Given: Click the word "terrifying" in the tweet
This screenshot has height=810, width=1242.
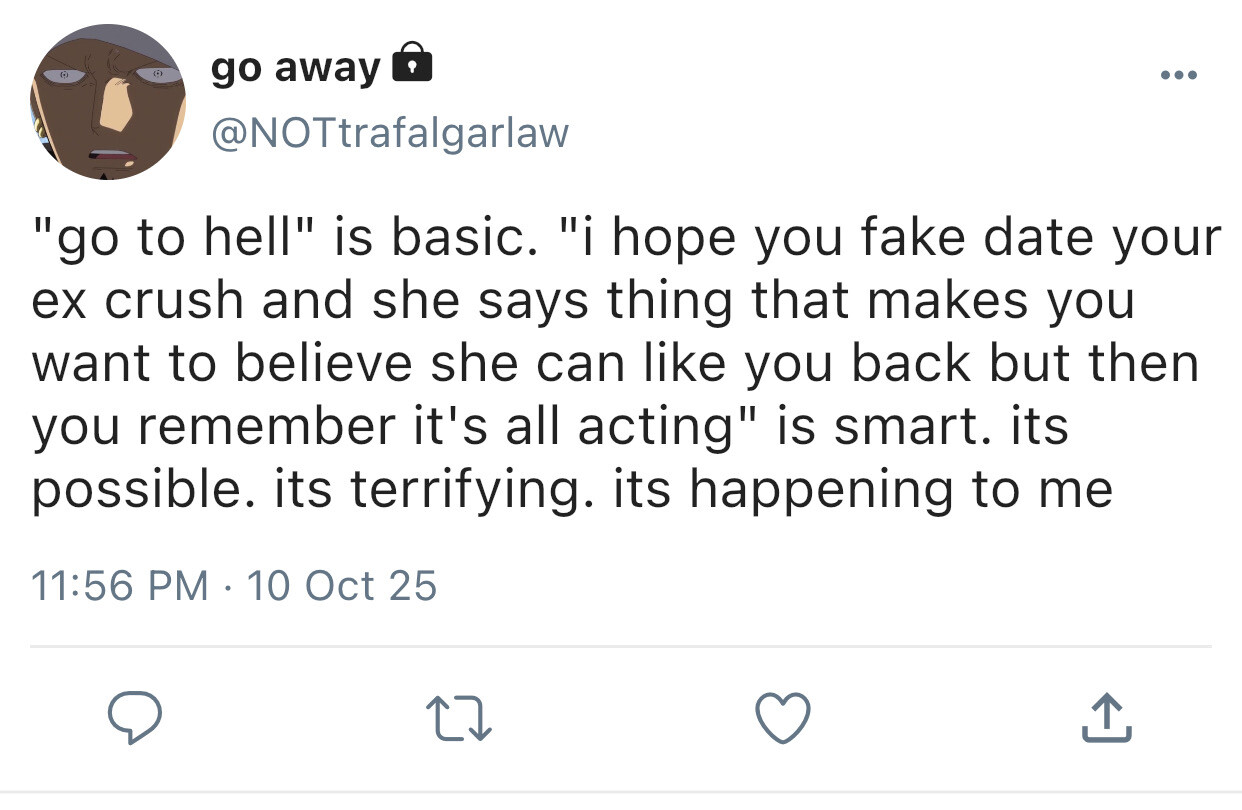Looking at the screenshot, I should click(x=471, y=490).
